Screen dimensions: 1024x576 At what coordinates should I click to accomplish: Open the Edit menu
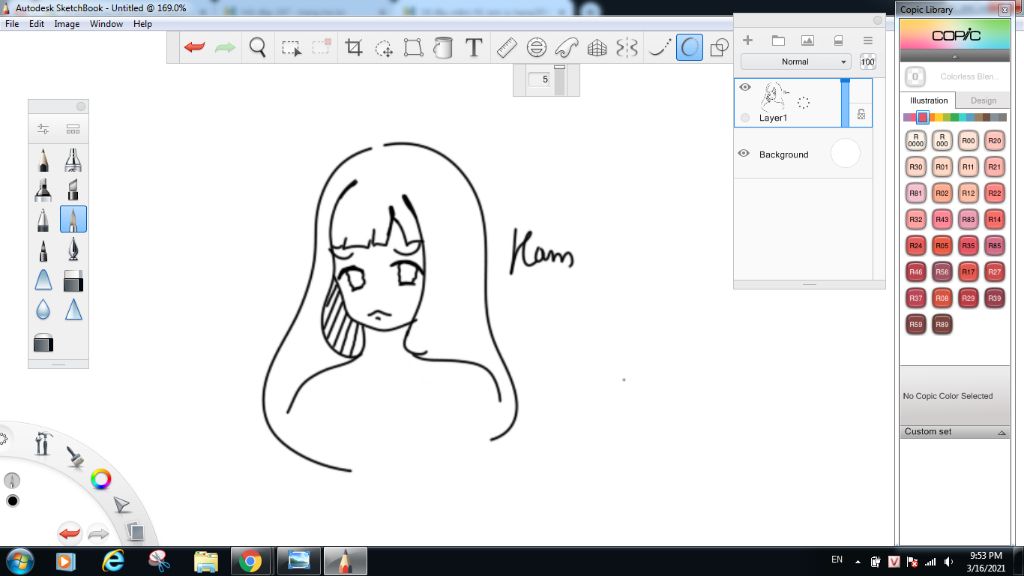37,24
